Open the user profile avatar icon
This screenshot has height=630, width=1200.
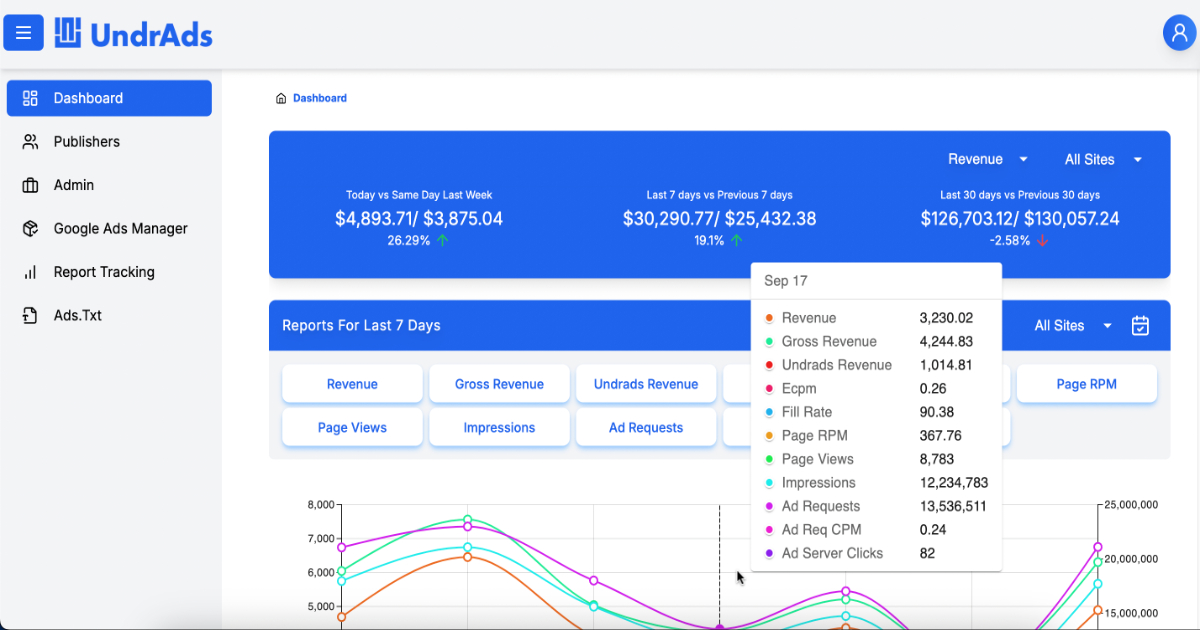tap(1180, 33)
